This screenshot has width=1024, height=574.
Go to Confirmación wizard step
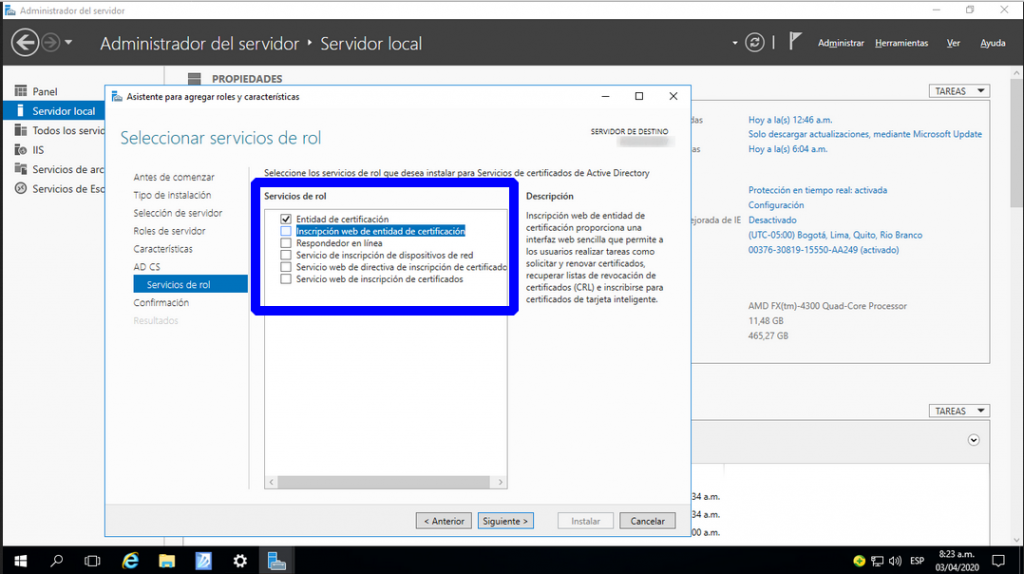(x=161, y=302)
